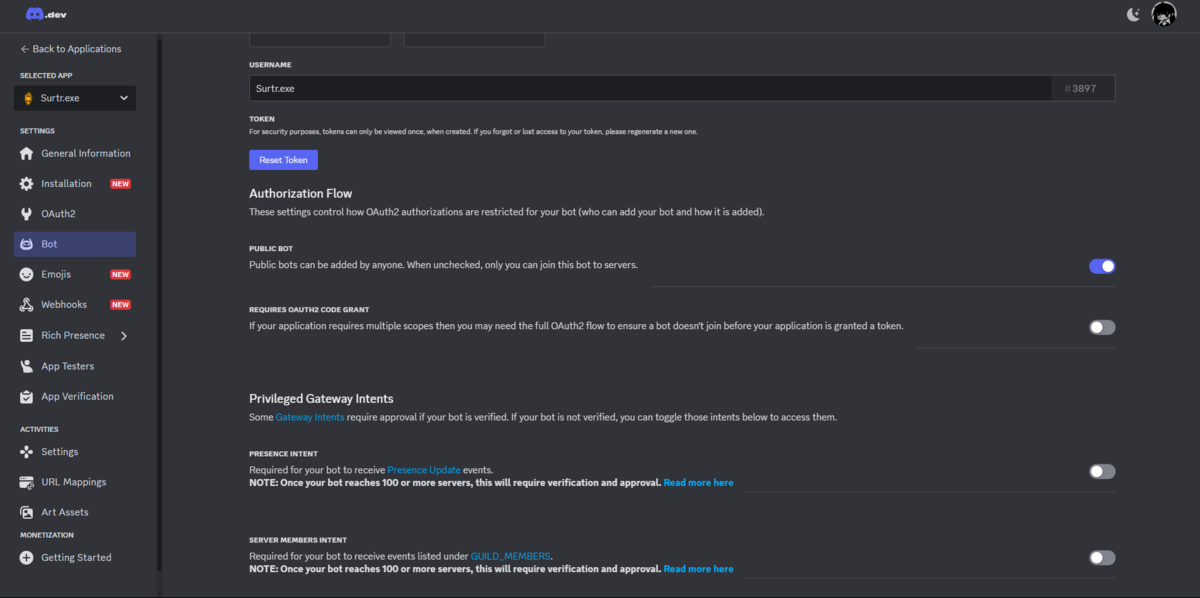Click Read more here under Server Members Intent
Image resolution: width=1200 pixels, height=598 pixels.
698,569
